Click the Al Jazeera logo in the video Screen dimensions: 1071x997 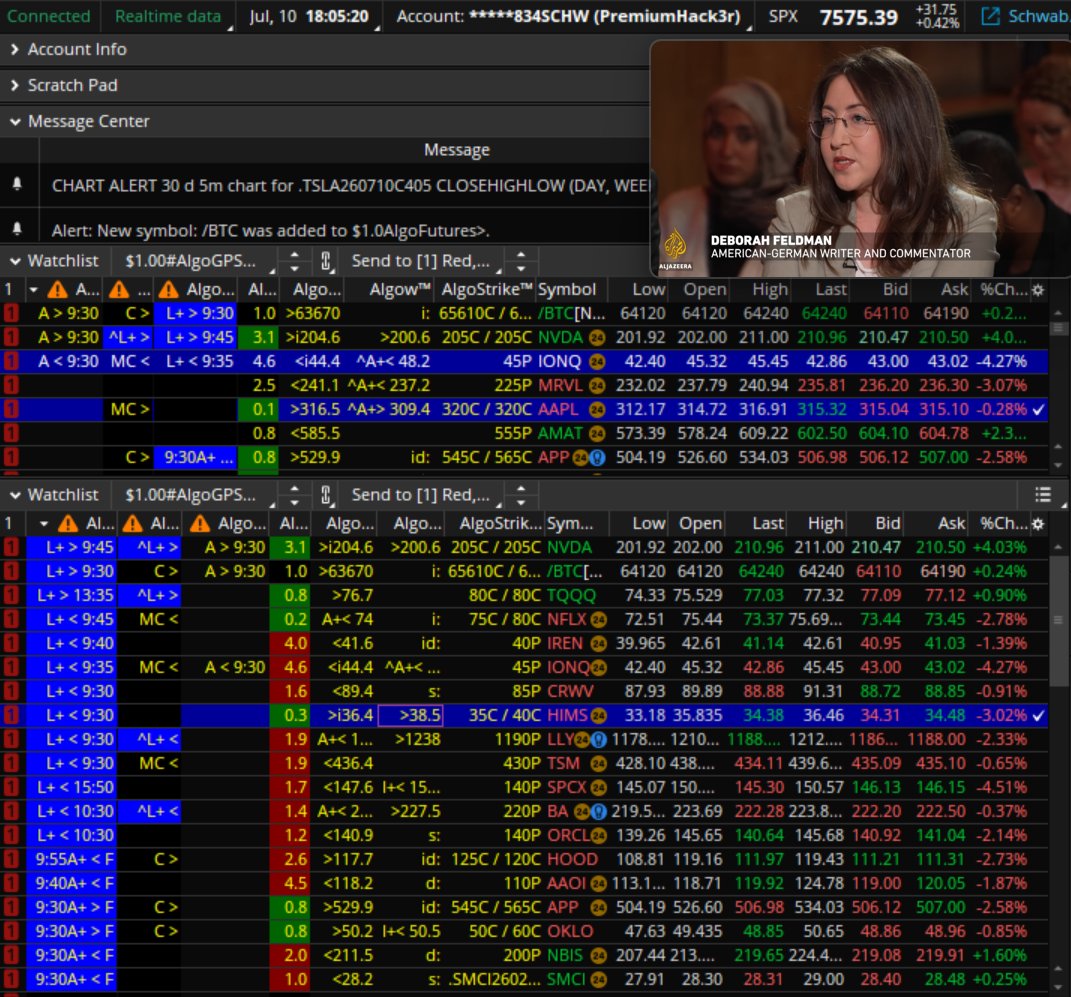click(675, 249)
